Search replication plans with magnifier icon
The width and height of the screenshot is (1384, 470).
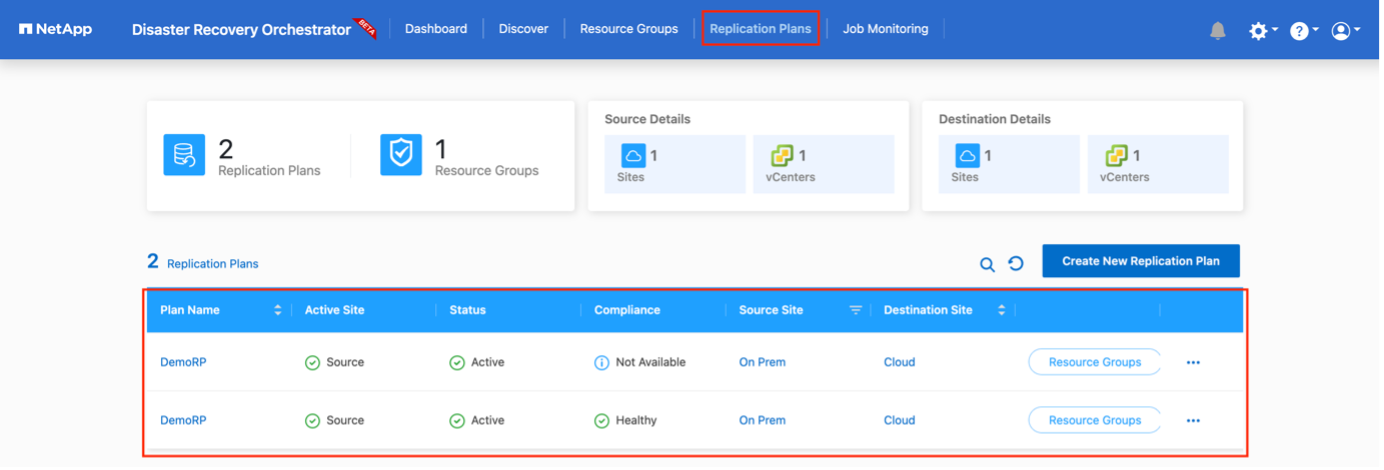tap(987, 264)
